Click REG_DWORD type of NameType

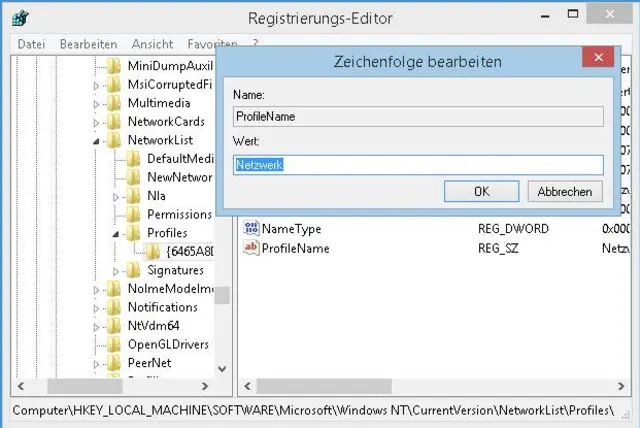tap(513, 229)
